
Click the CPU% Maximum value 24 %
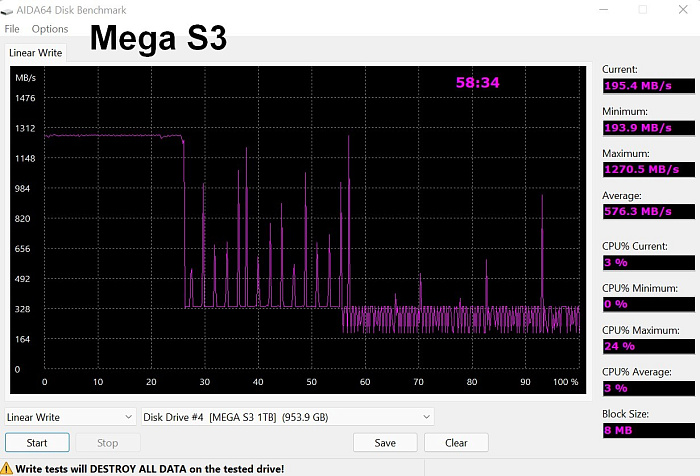tap(649, 346)
